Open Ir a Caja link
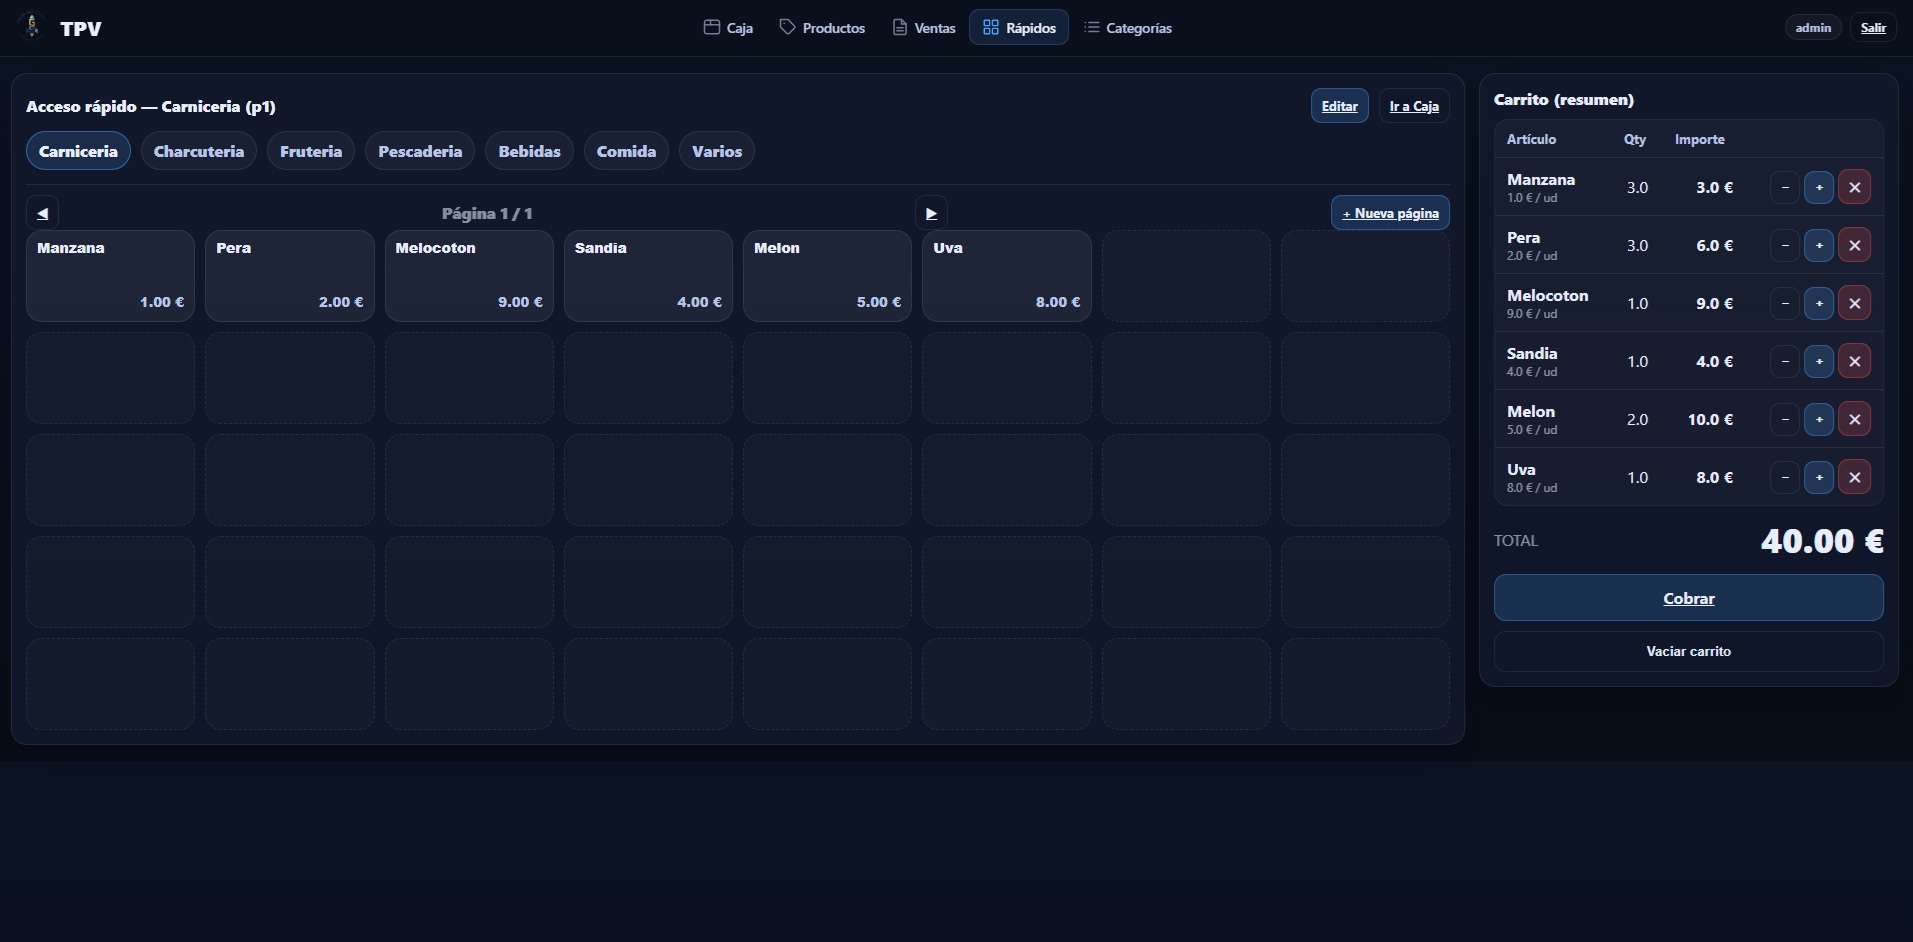1913x942 pixels. (x=1414, y=105)
